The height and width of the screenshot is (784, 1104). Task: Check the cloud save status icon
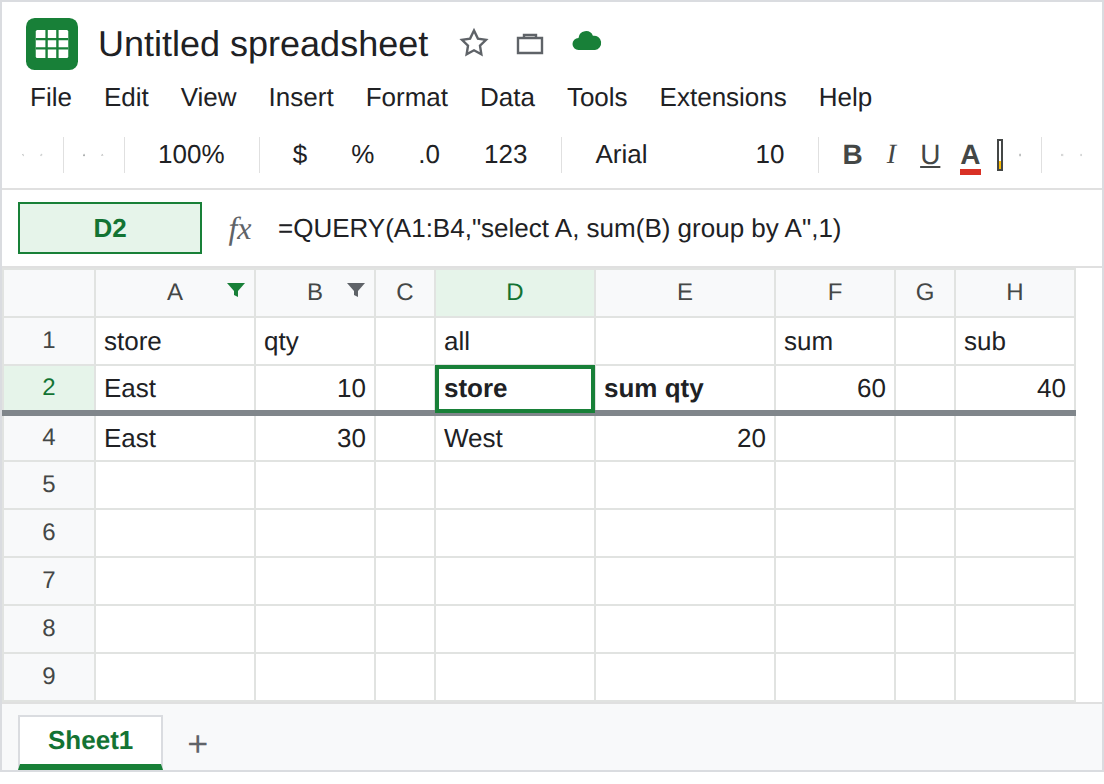coord(586,42)
